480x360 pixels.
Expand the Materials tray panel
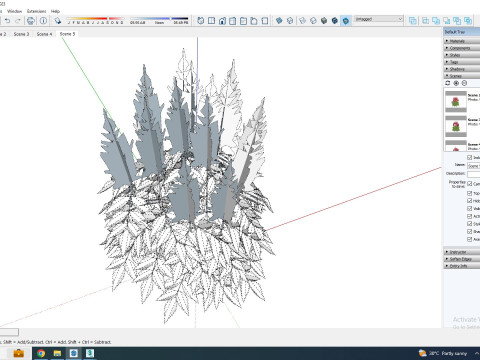point(462,41)
